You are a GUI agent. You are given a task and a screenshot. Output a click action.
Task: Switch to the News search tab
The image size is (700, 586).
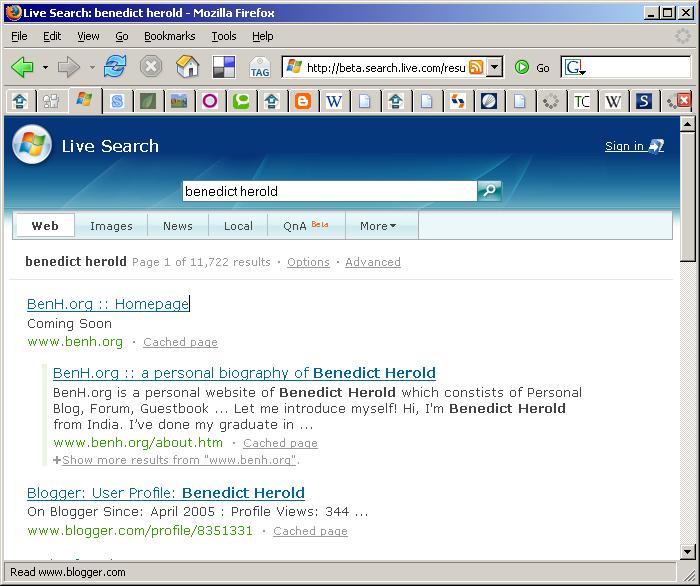[x=178, y=226]
